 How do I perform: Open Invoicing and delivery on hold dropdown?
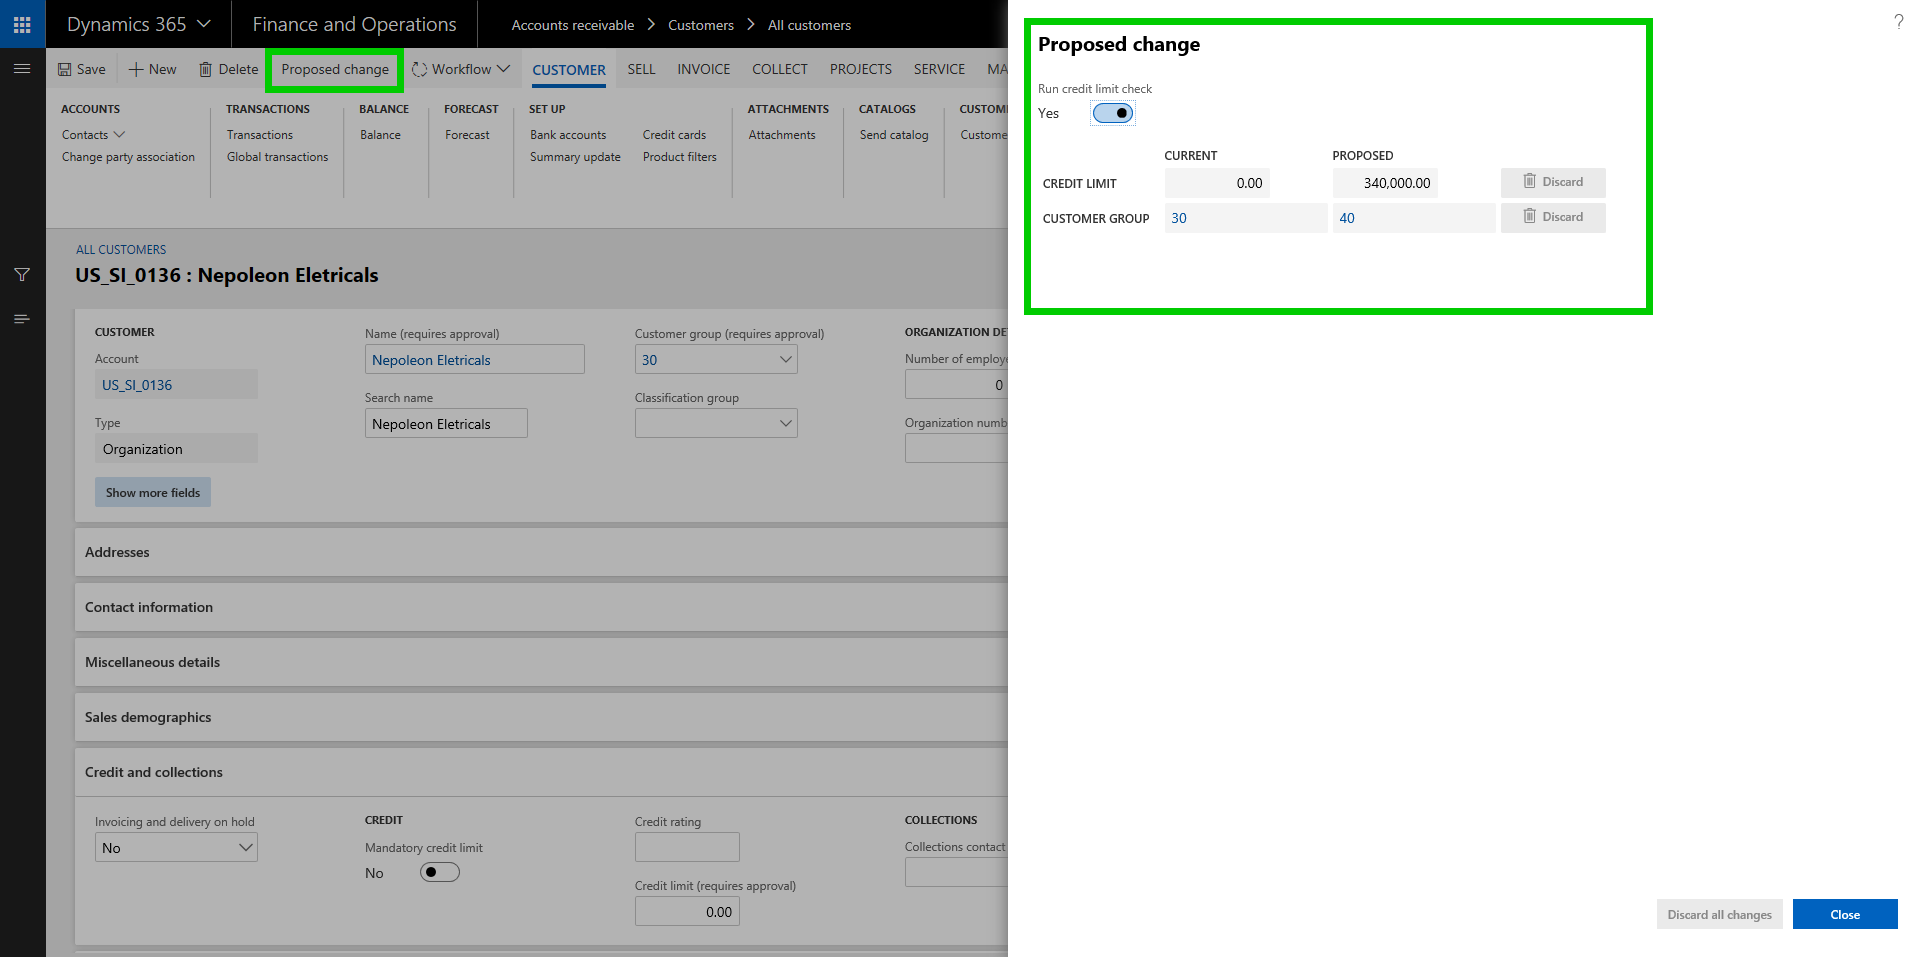coord(245,848)
